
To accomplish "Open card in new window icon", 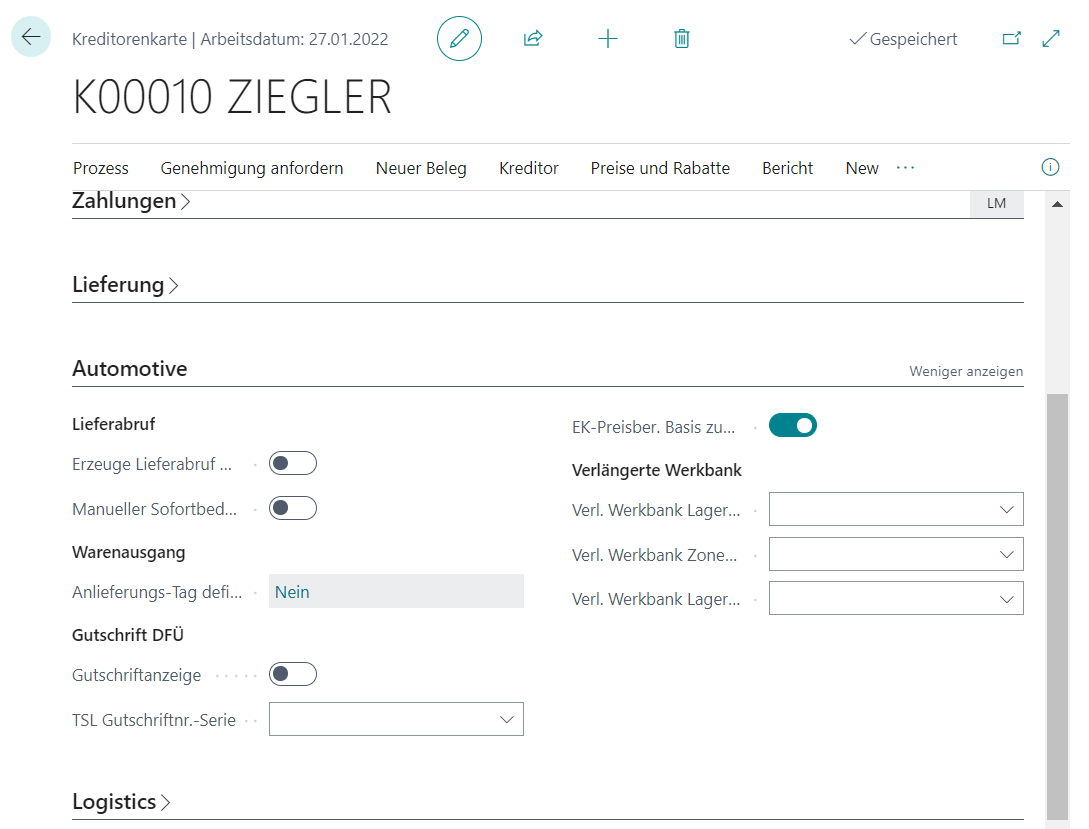I will [1012, 39].
